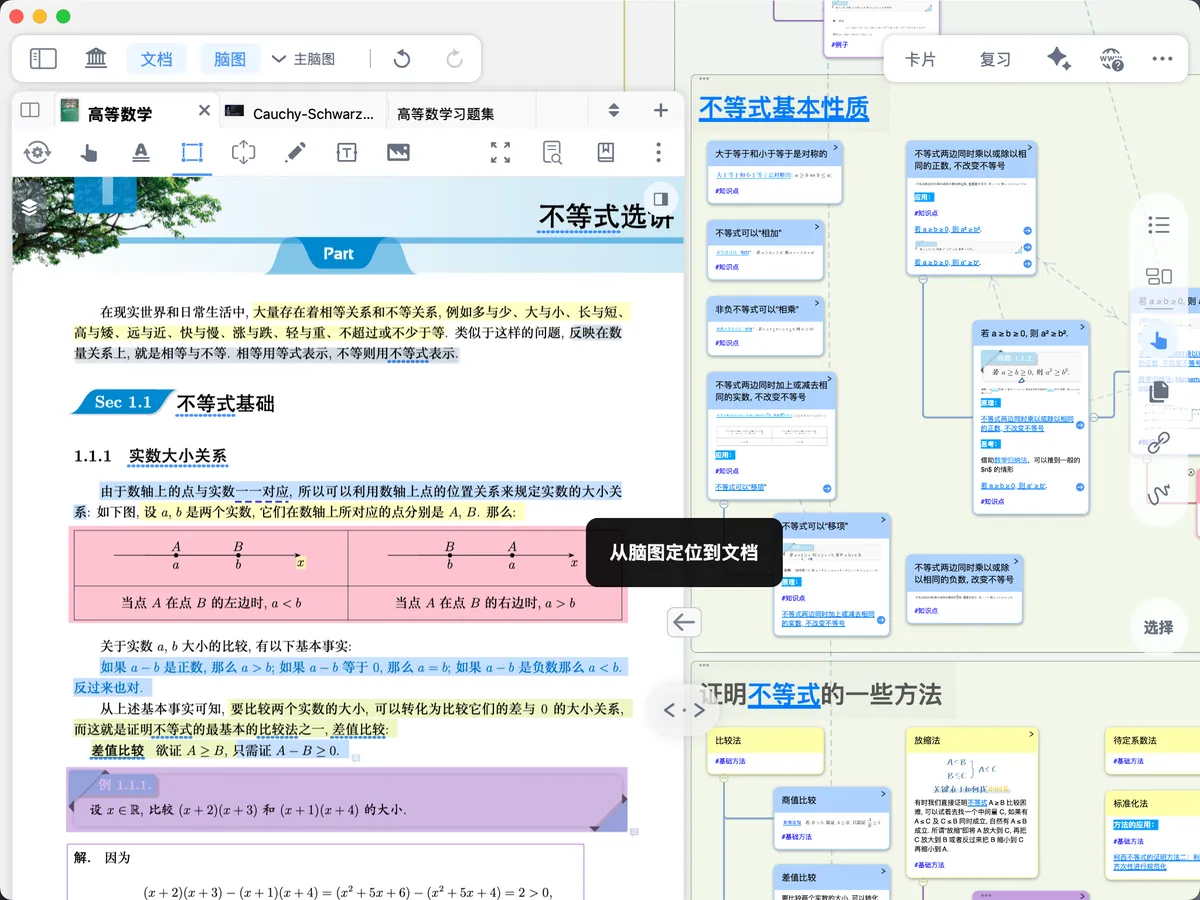Open the document settings gear icon
The width and height of the screenshot is (1200, 900).
click(37, 152)
